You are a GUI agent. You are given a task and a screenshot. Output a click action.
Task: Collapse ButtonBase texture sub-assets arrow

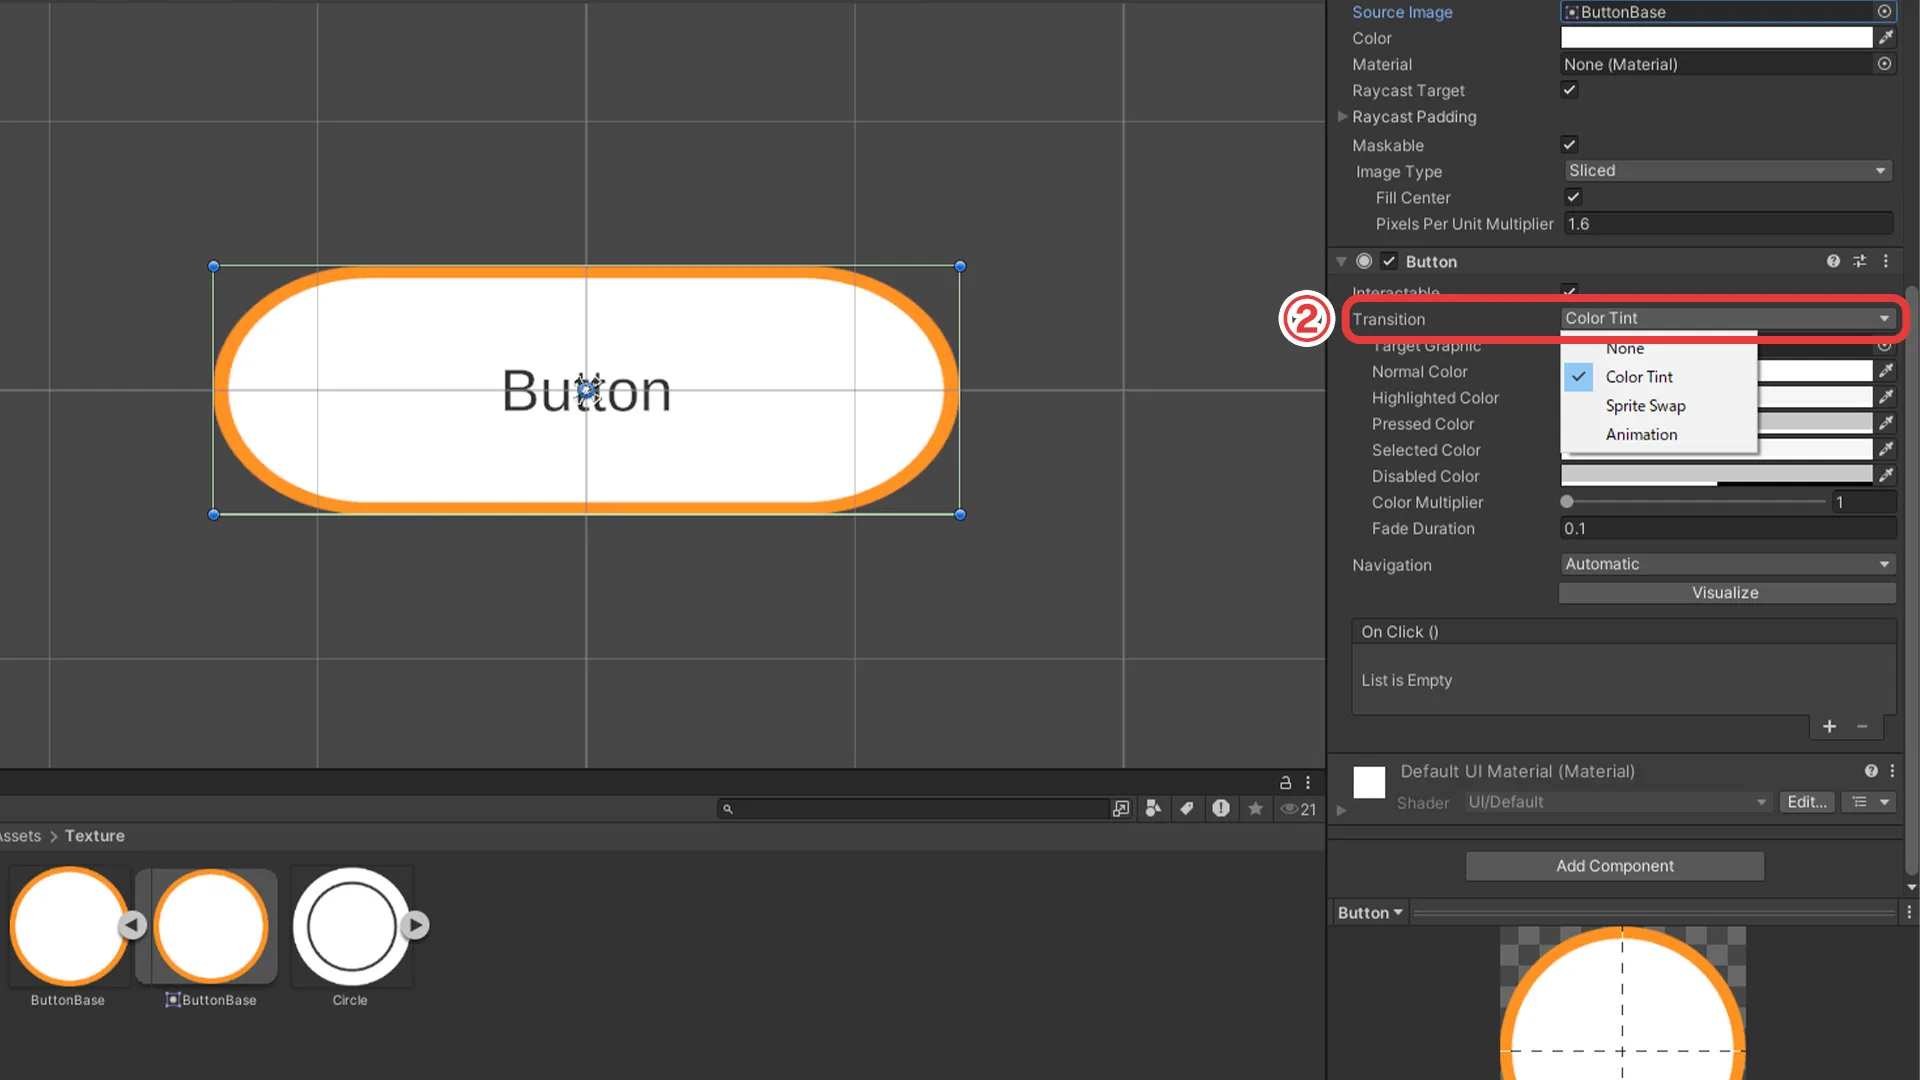tap(132, 926)
